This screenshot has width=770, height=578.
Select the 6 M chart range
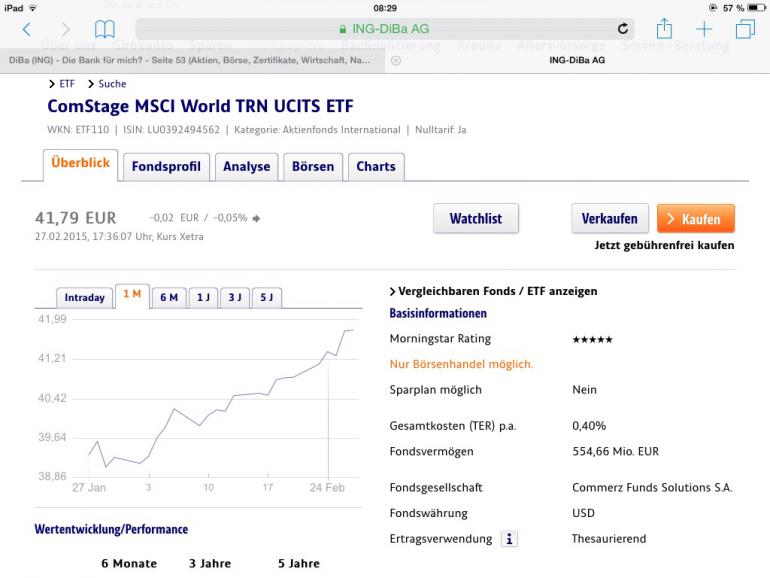pos(169,298)
